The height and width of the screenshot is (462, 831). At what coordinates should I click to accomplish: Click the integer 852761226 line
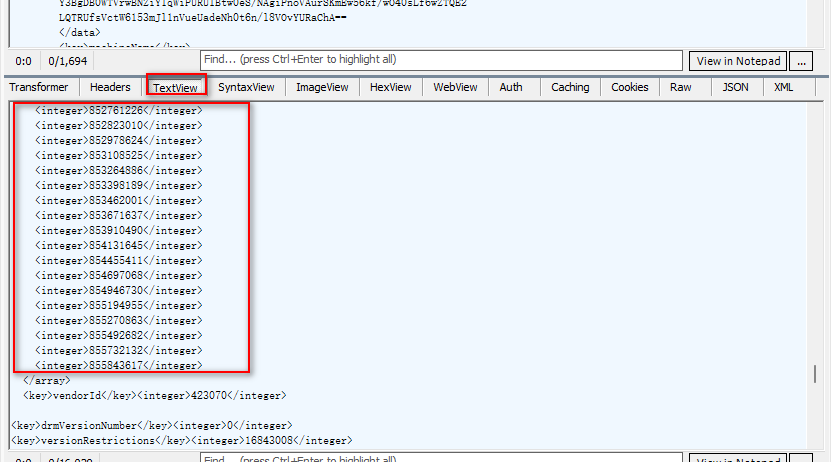click(x=119, y=111)
